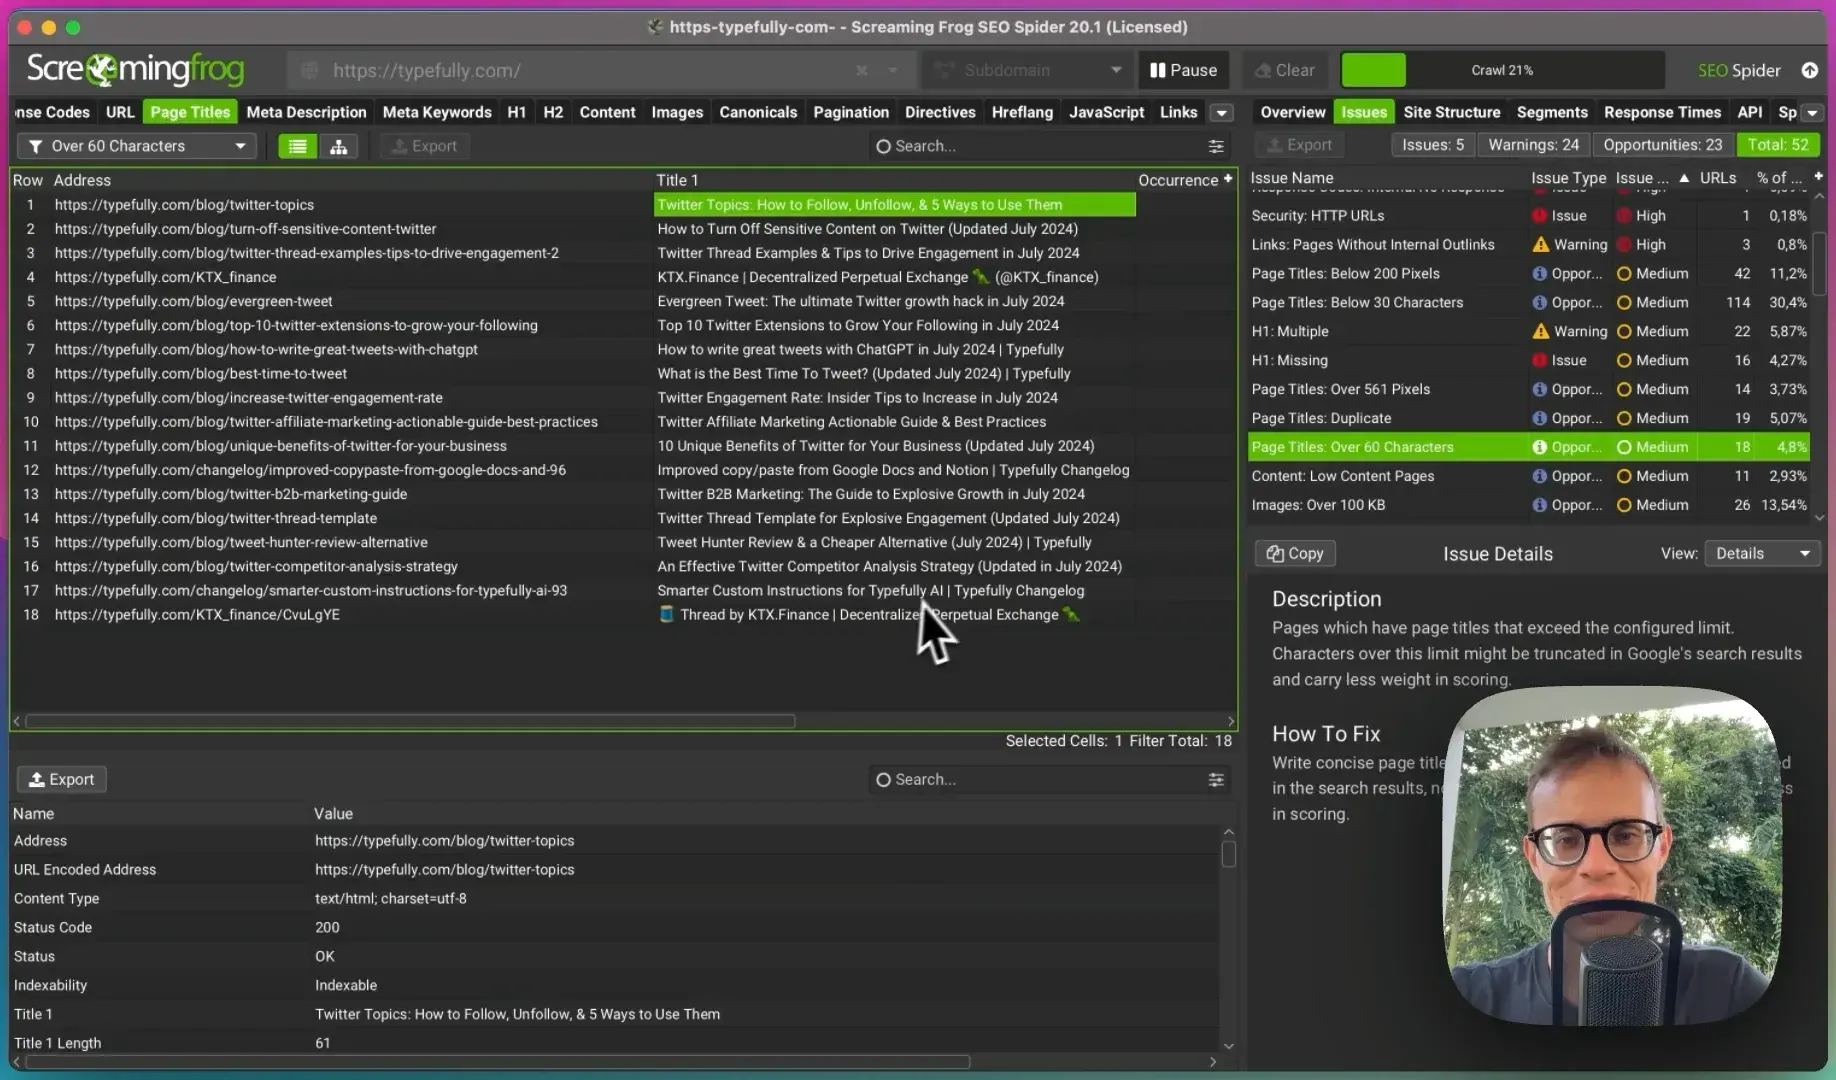Screen dimensions: 1836x1080
Task: Switch to list view in Page Titles
Action: click(x=297, y=146)
